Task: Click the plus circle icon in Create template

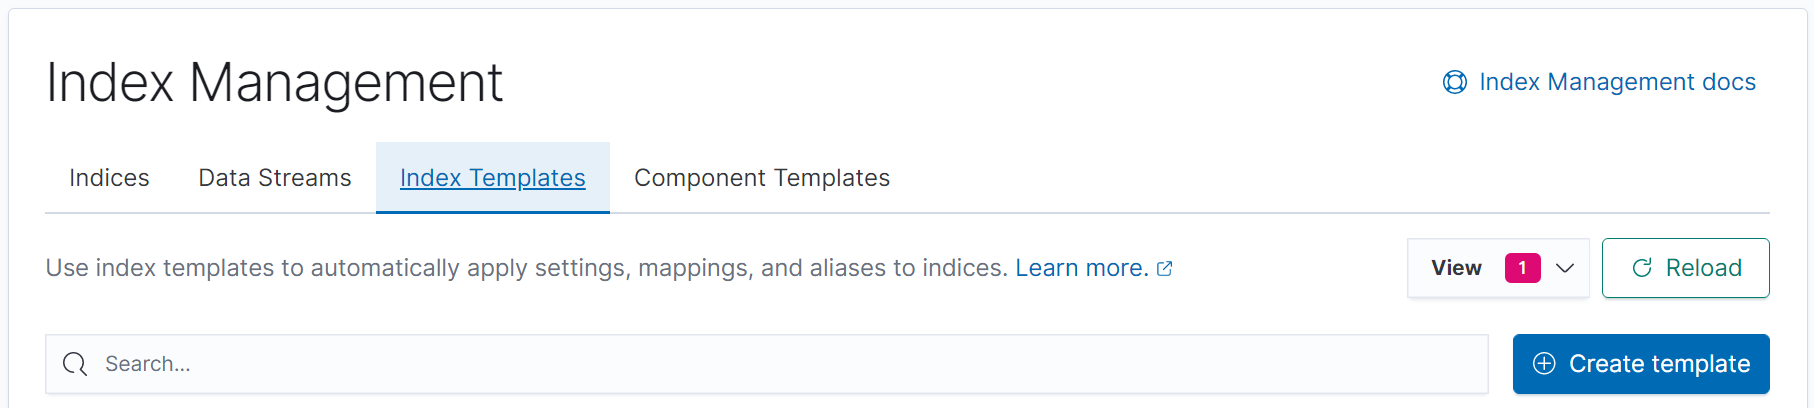Action: pyautogui.click(x=1544, y=364)
